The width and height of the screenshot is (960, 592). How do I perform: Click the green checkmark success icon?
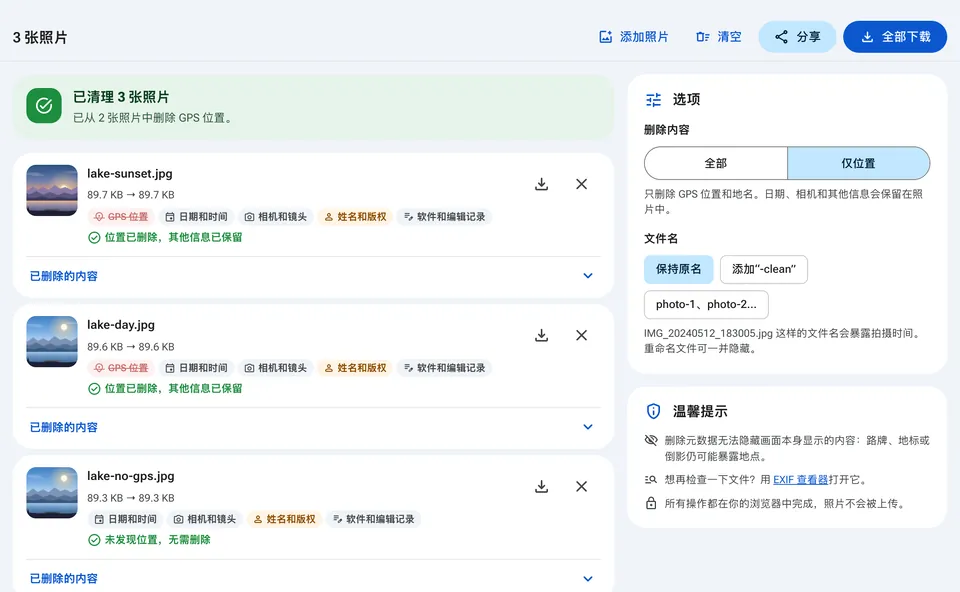coord(44,105)
